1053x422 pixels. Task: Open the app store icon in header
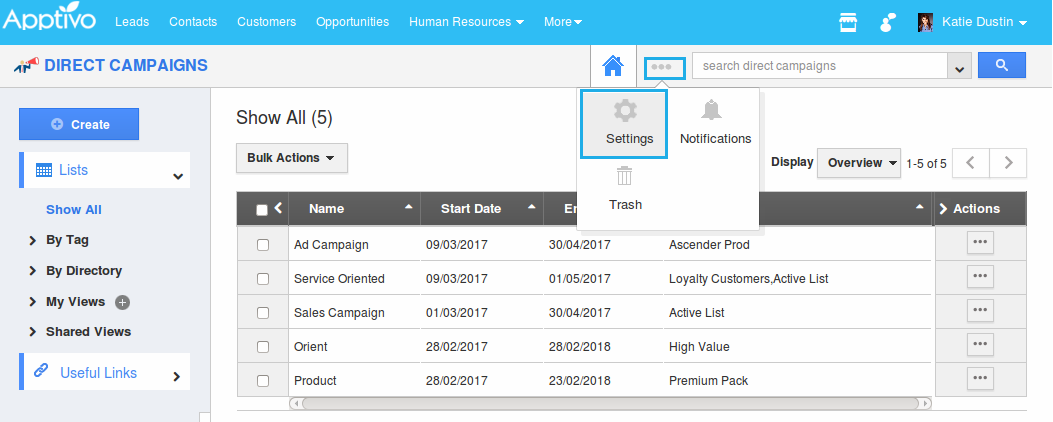click(848, 22)
